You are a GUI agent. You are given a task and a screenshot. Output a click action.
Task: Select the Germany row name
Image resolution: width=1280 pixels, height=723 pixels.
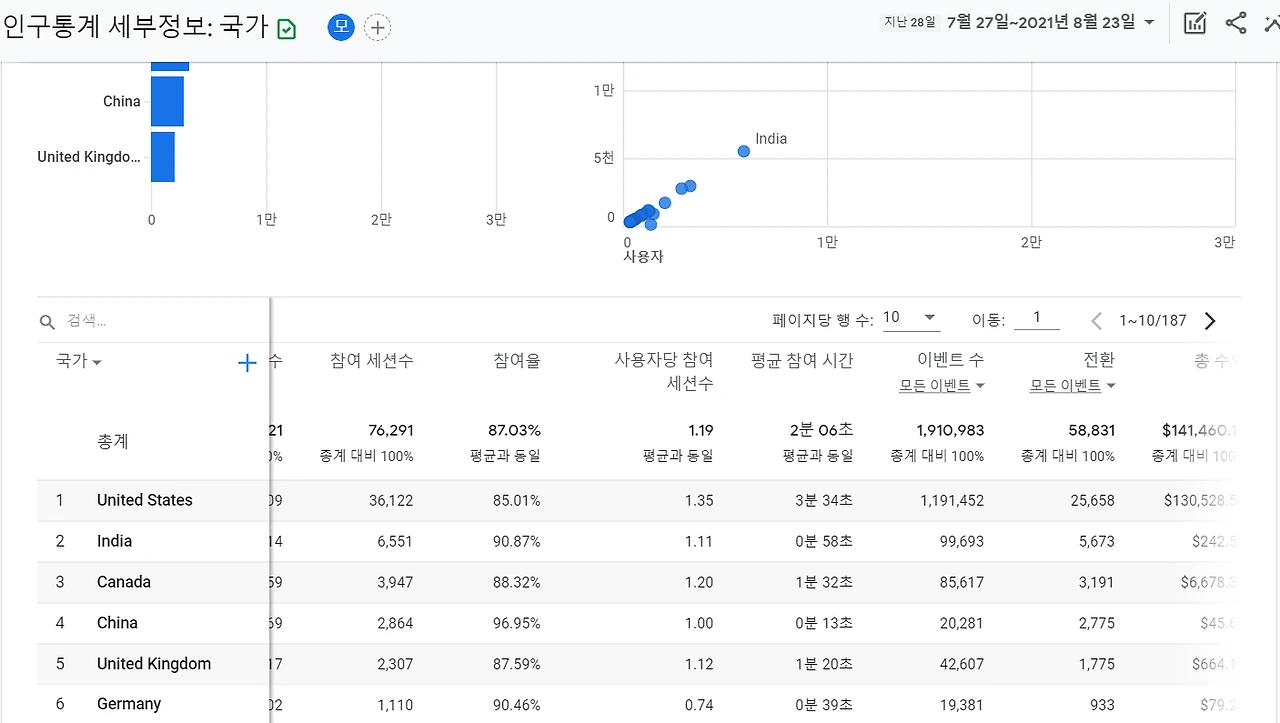129,704
